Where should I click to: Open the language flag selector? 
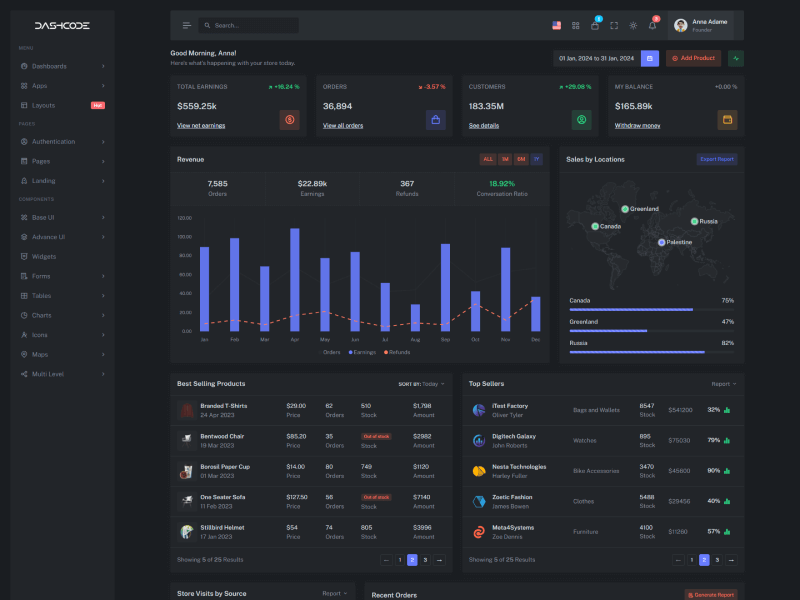pos(557,25)
